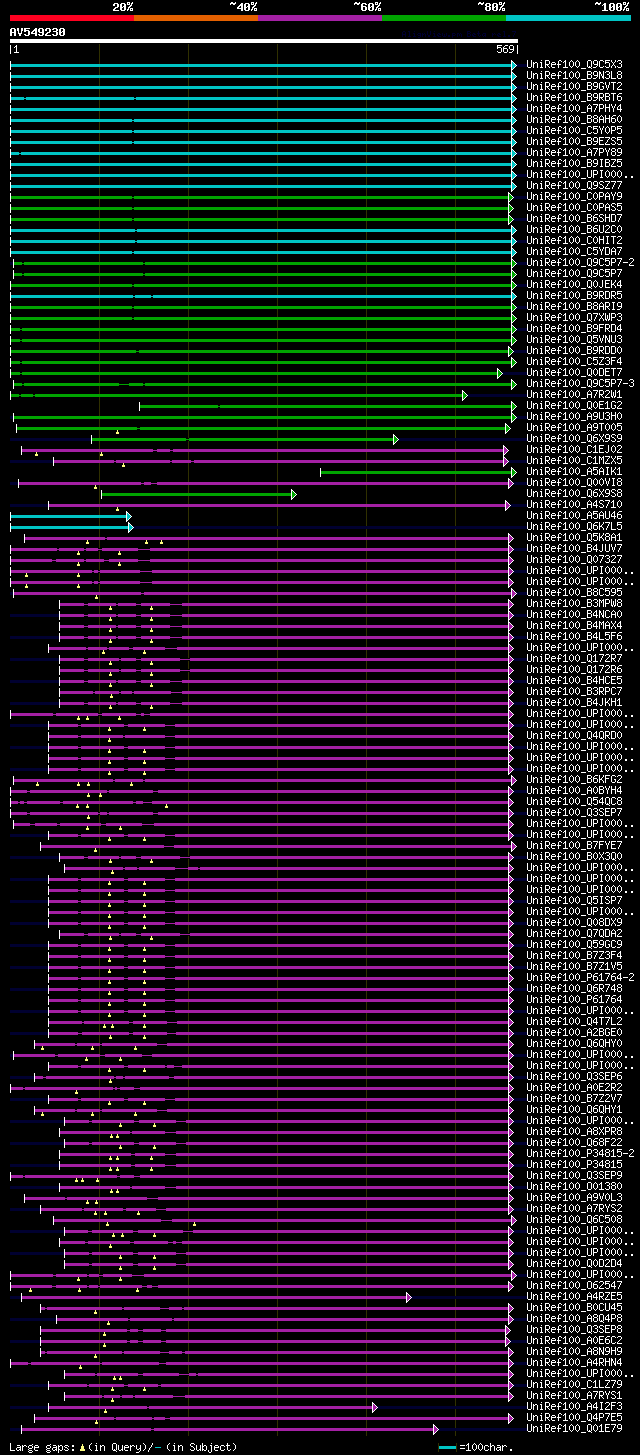This screenshot has height=1455, width=640.
Task: Select the UniRef100_A9T005 label
Action: coord(574,427)
